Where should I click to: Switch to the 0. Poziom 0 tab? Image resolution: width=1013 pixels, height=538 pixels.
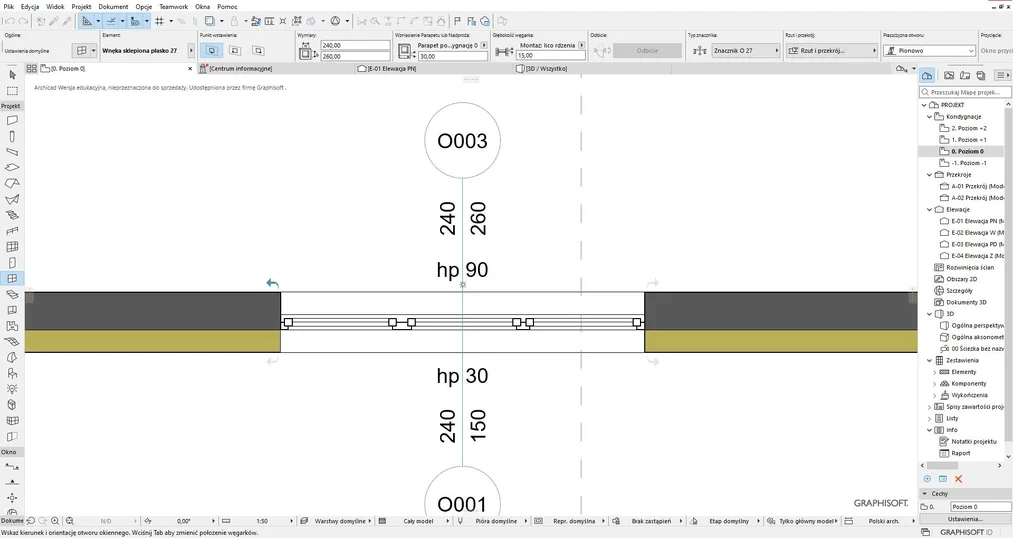[110, 68]
